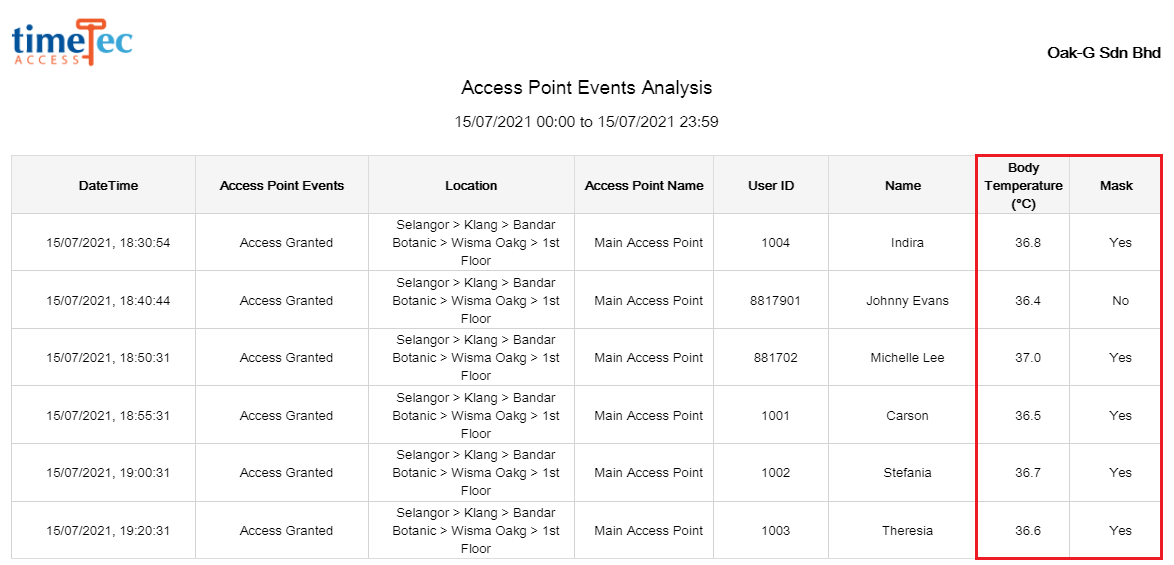Click the Access Point Events column header
Viewport: 1174px width, 565px height.
coord(282,185)
